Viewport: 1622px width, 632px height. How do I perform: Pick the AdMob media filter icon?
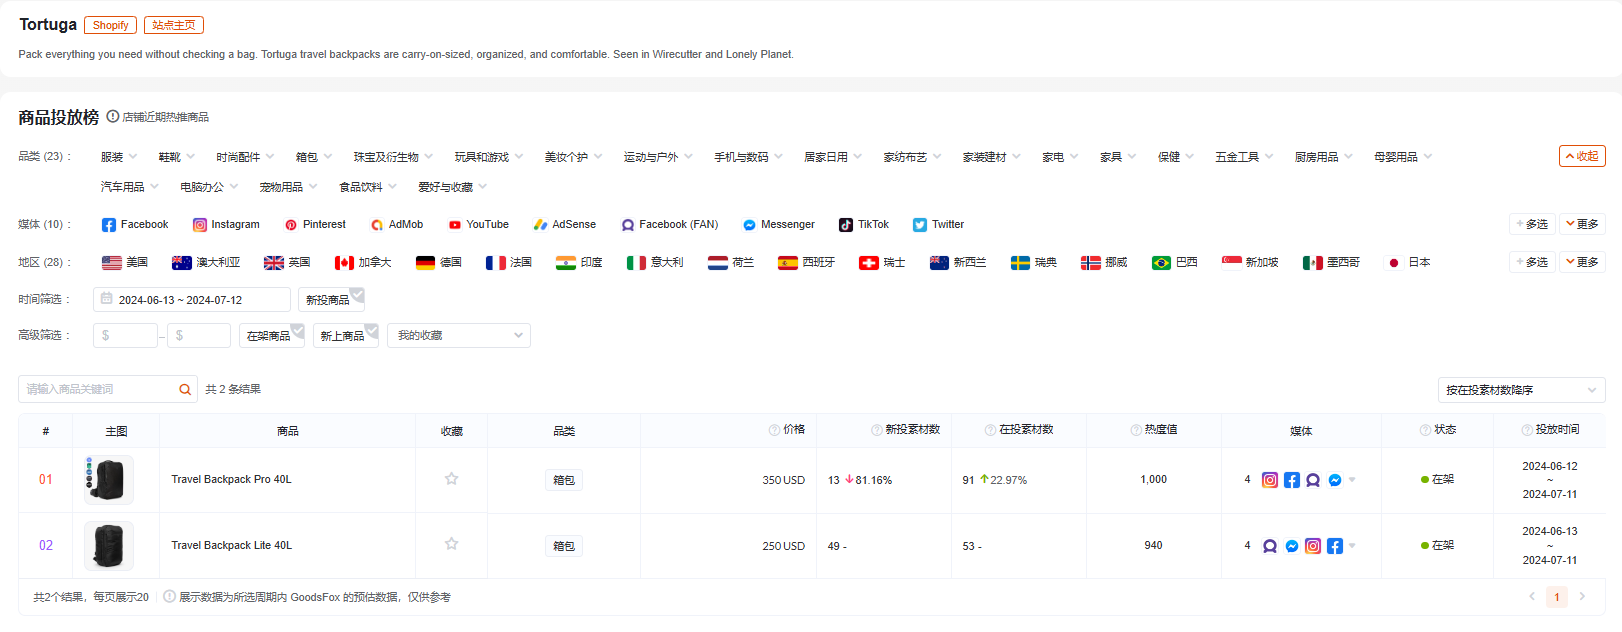pyautogui.click(x=377, y=225)
